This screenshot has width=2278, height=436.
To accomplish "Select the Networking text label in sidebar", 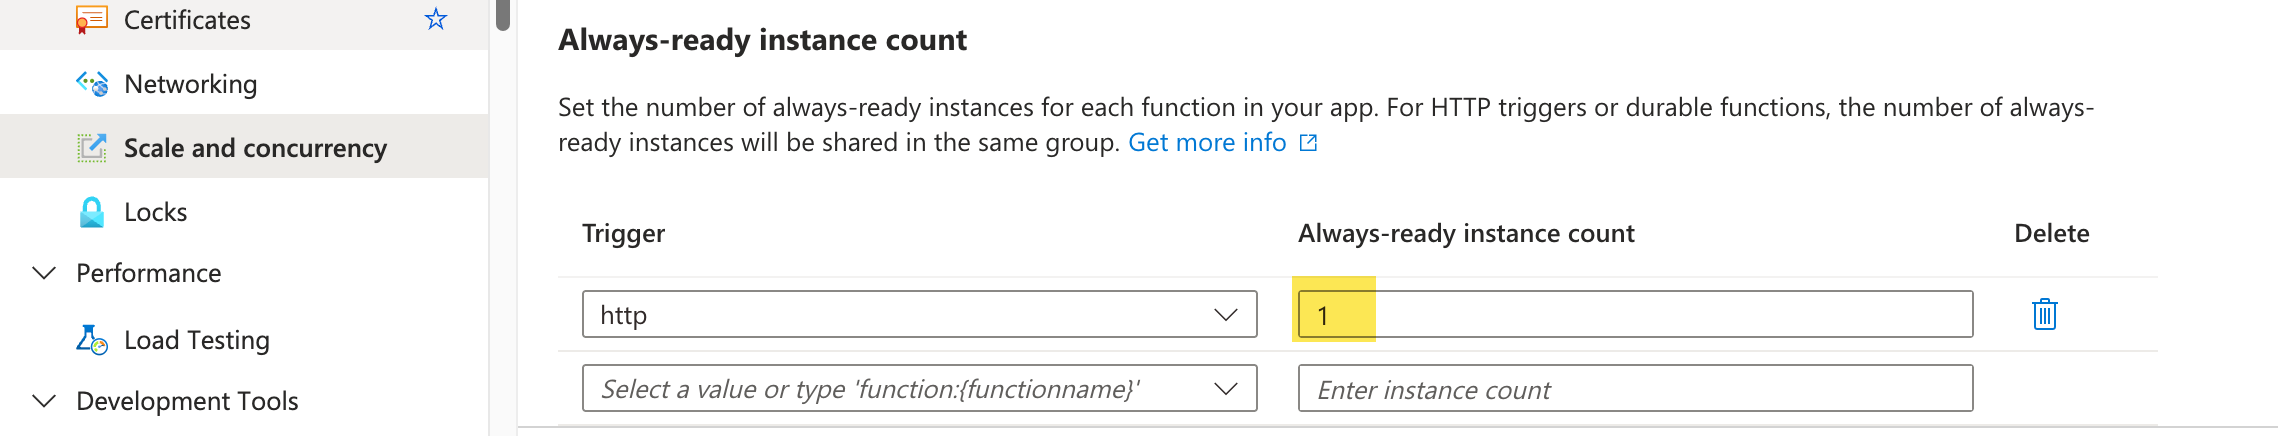I will coord(190,84).
